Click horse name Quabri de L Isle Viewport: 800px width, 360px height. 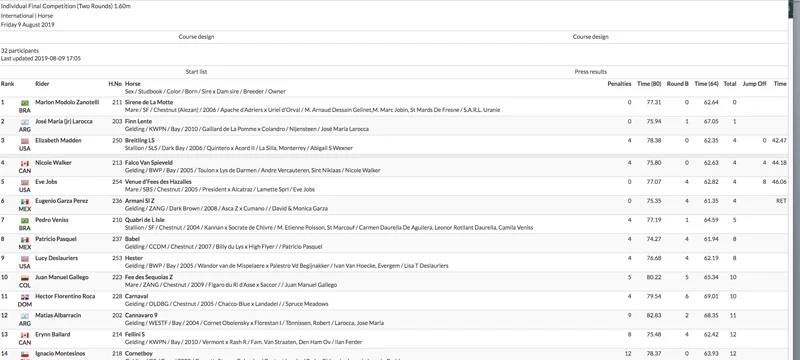[x=145, y=220]
